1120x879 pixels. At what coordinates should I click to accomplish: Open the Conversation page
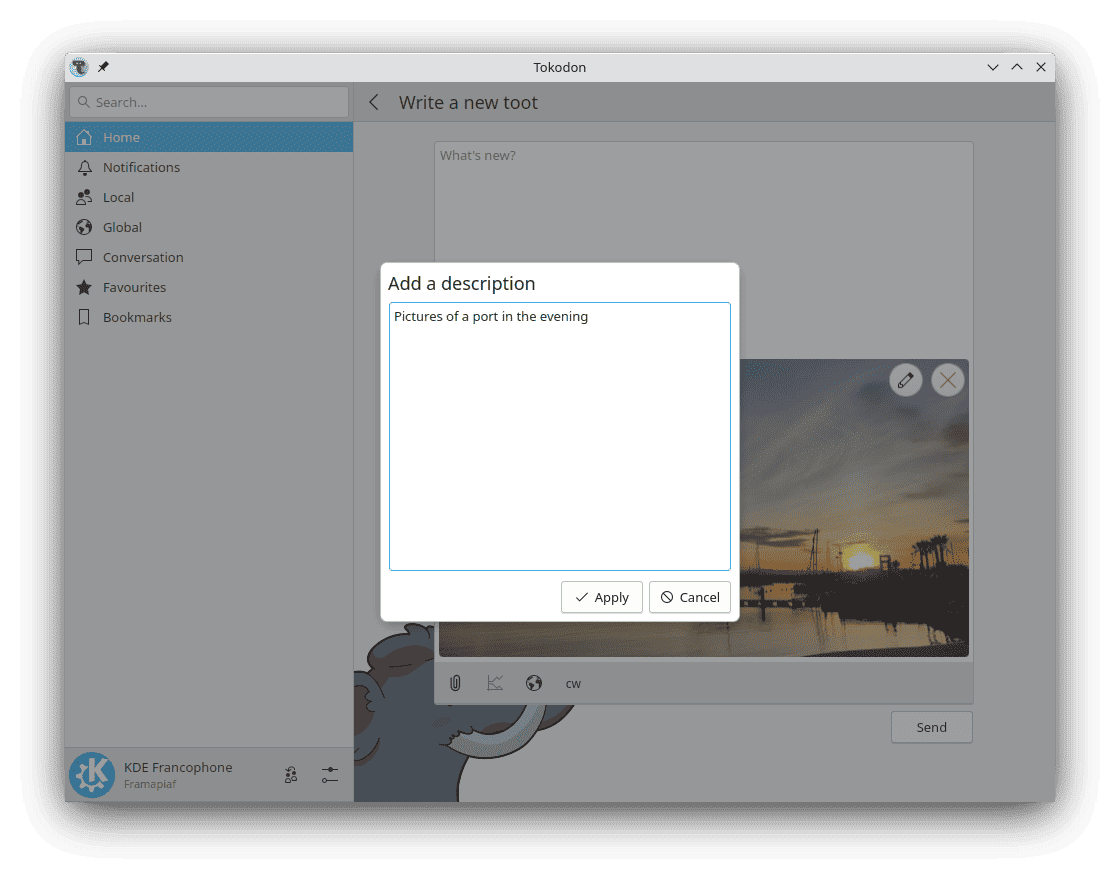209,257
